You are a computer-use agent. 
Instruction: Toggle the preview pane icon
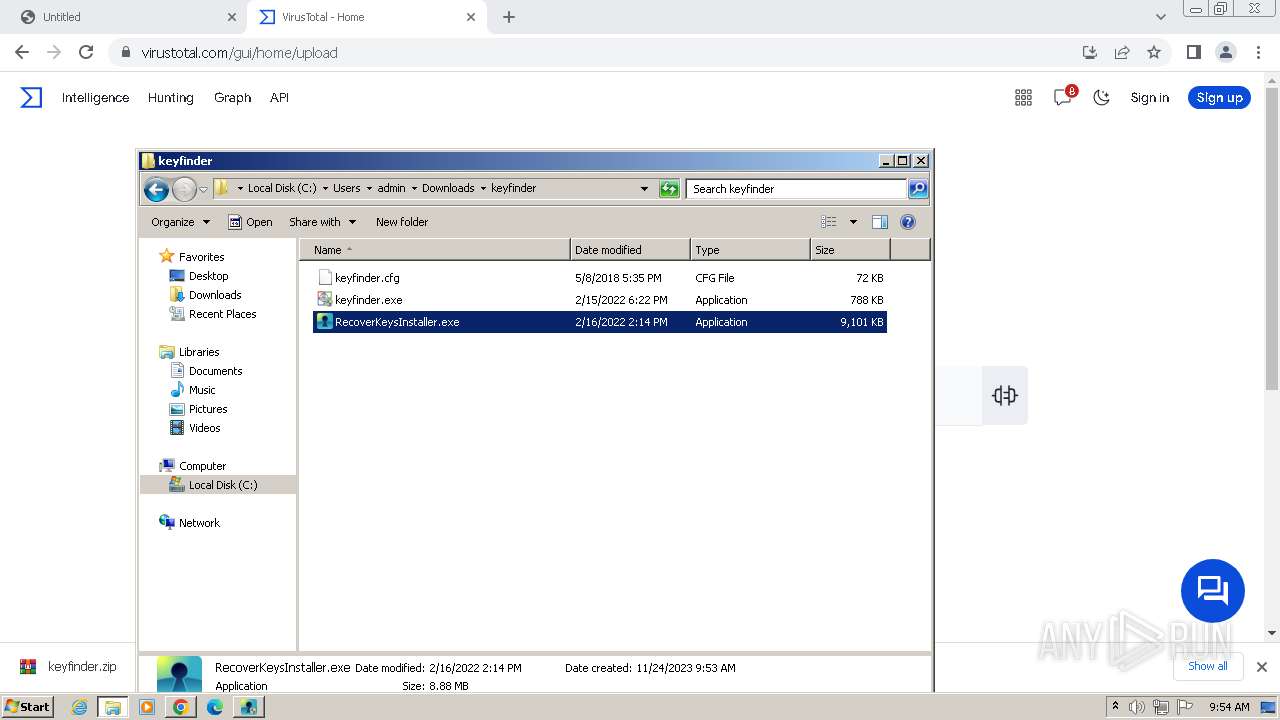(880, 222)
